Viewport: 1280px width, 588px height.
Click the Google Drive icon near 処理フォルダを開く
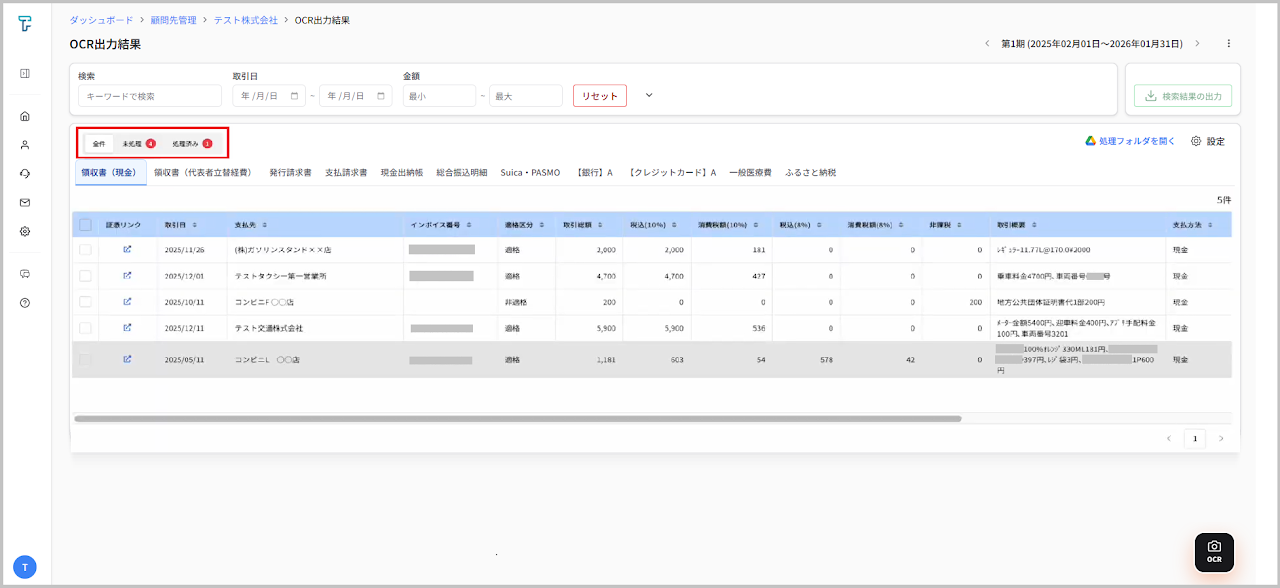point(1091,141)
